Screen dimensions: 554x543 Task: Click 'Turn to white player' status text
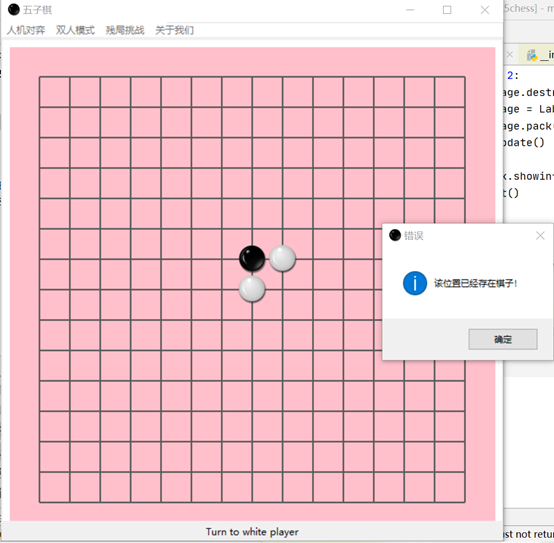pyautogui.click(x=252, y=532)
